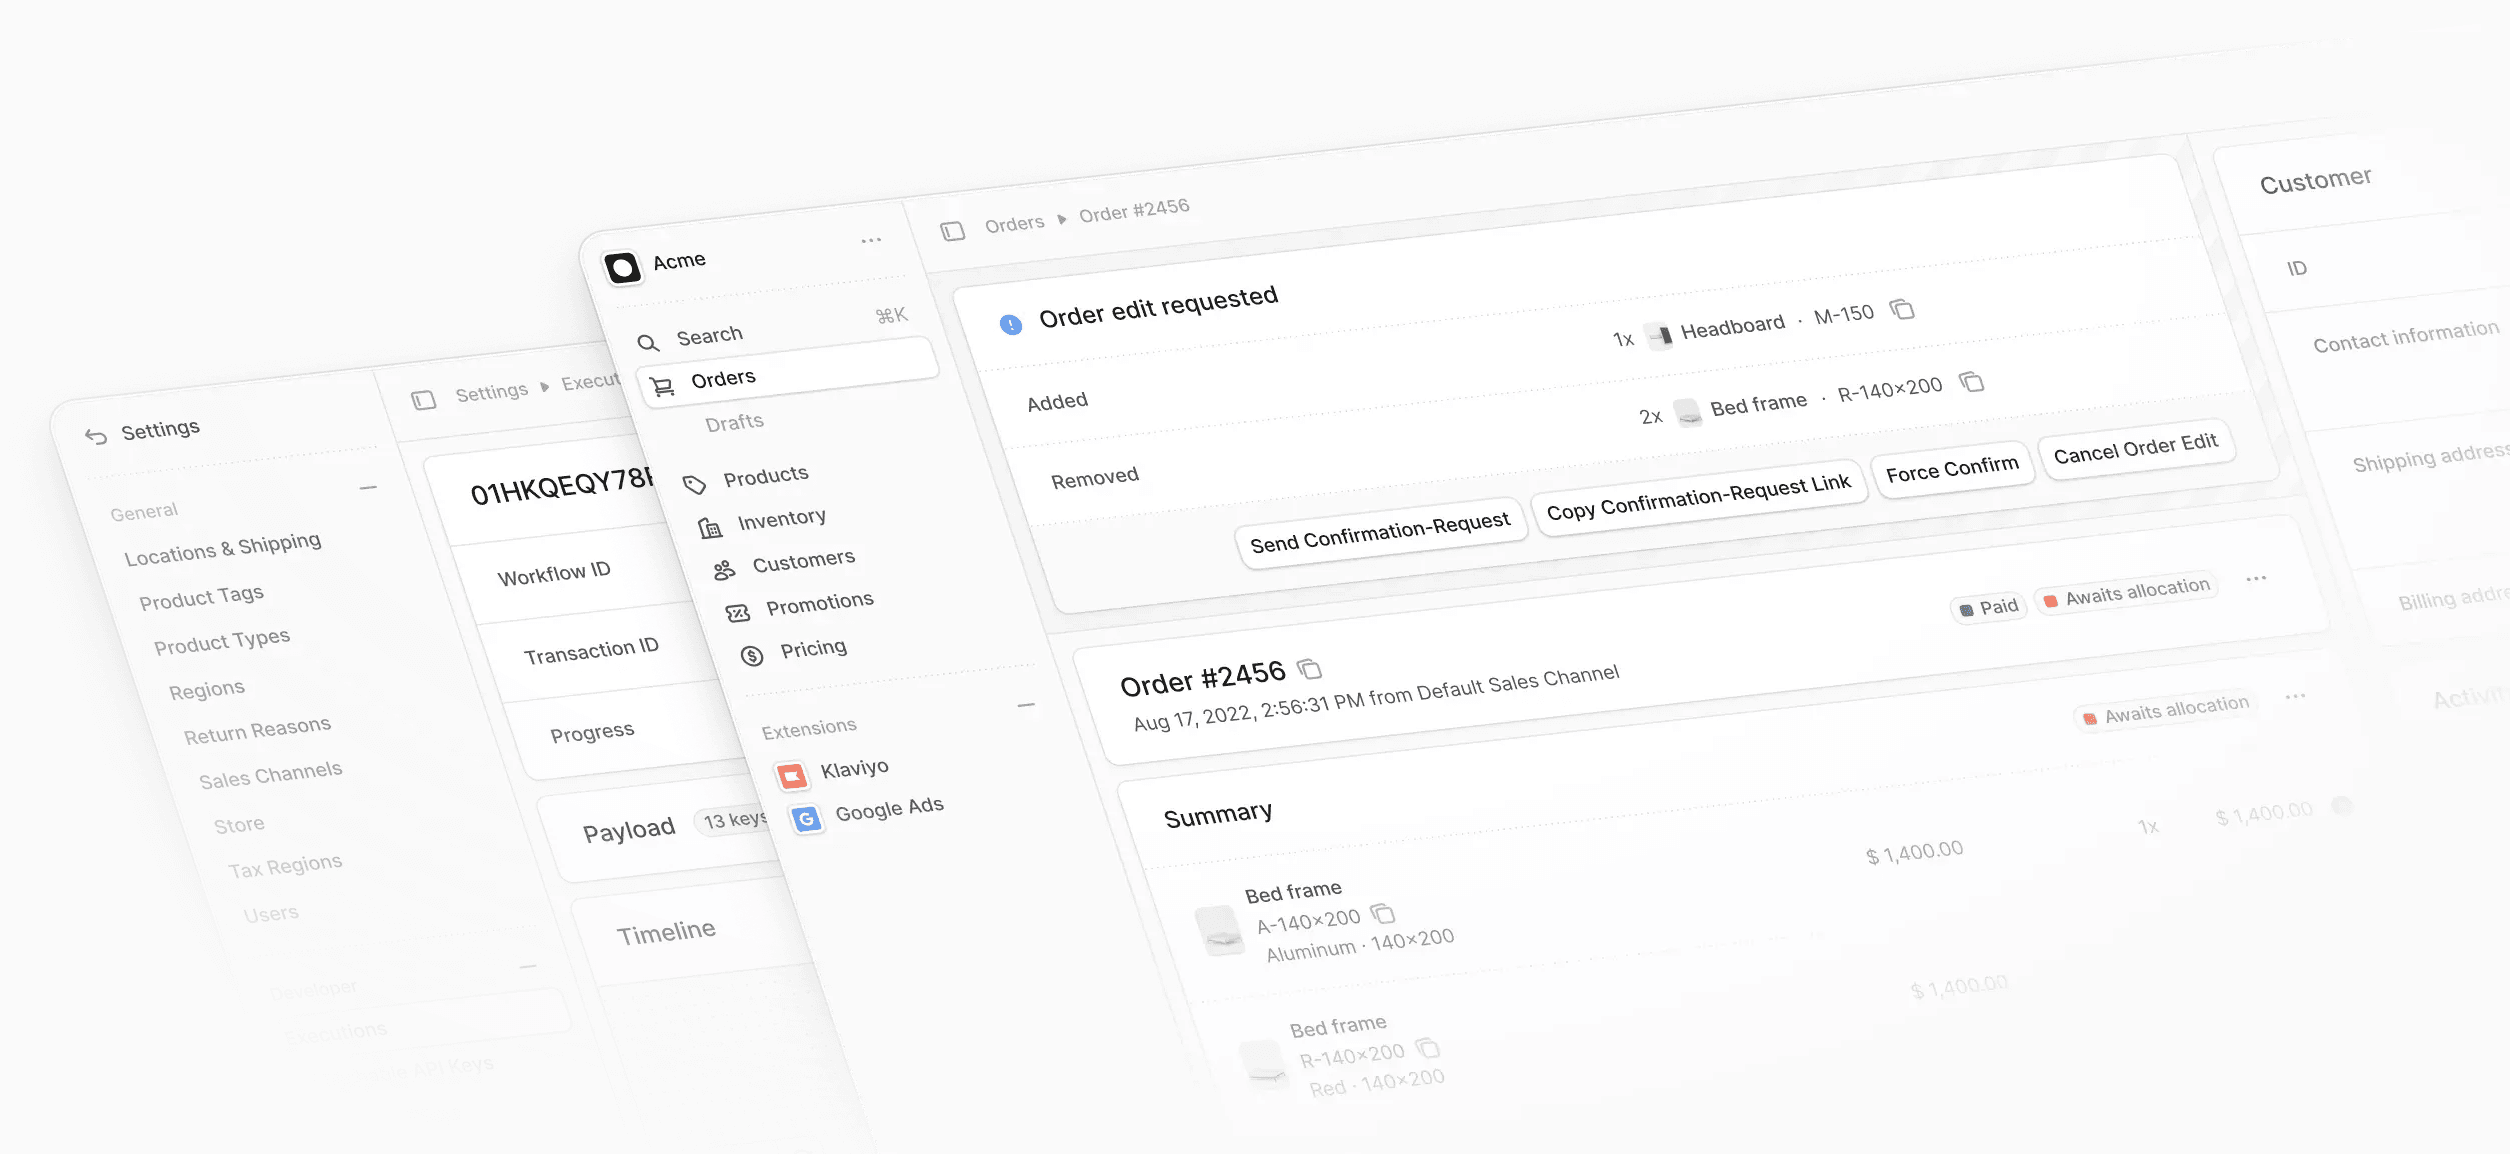Click the Promotions ticket icon

pyautogui.click(x=738, y=613)
